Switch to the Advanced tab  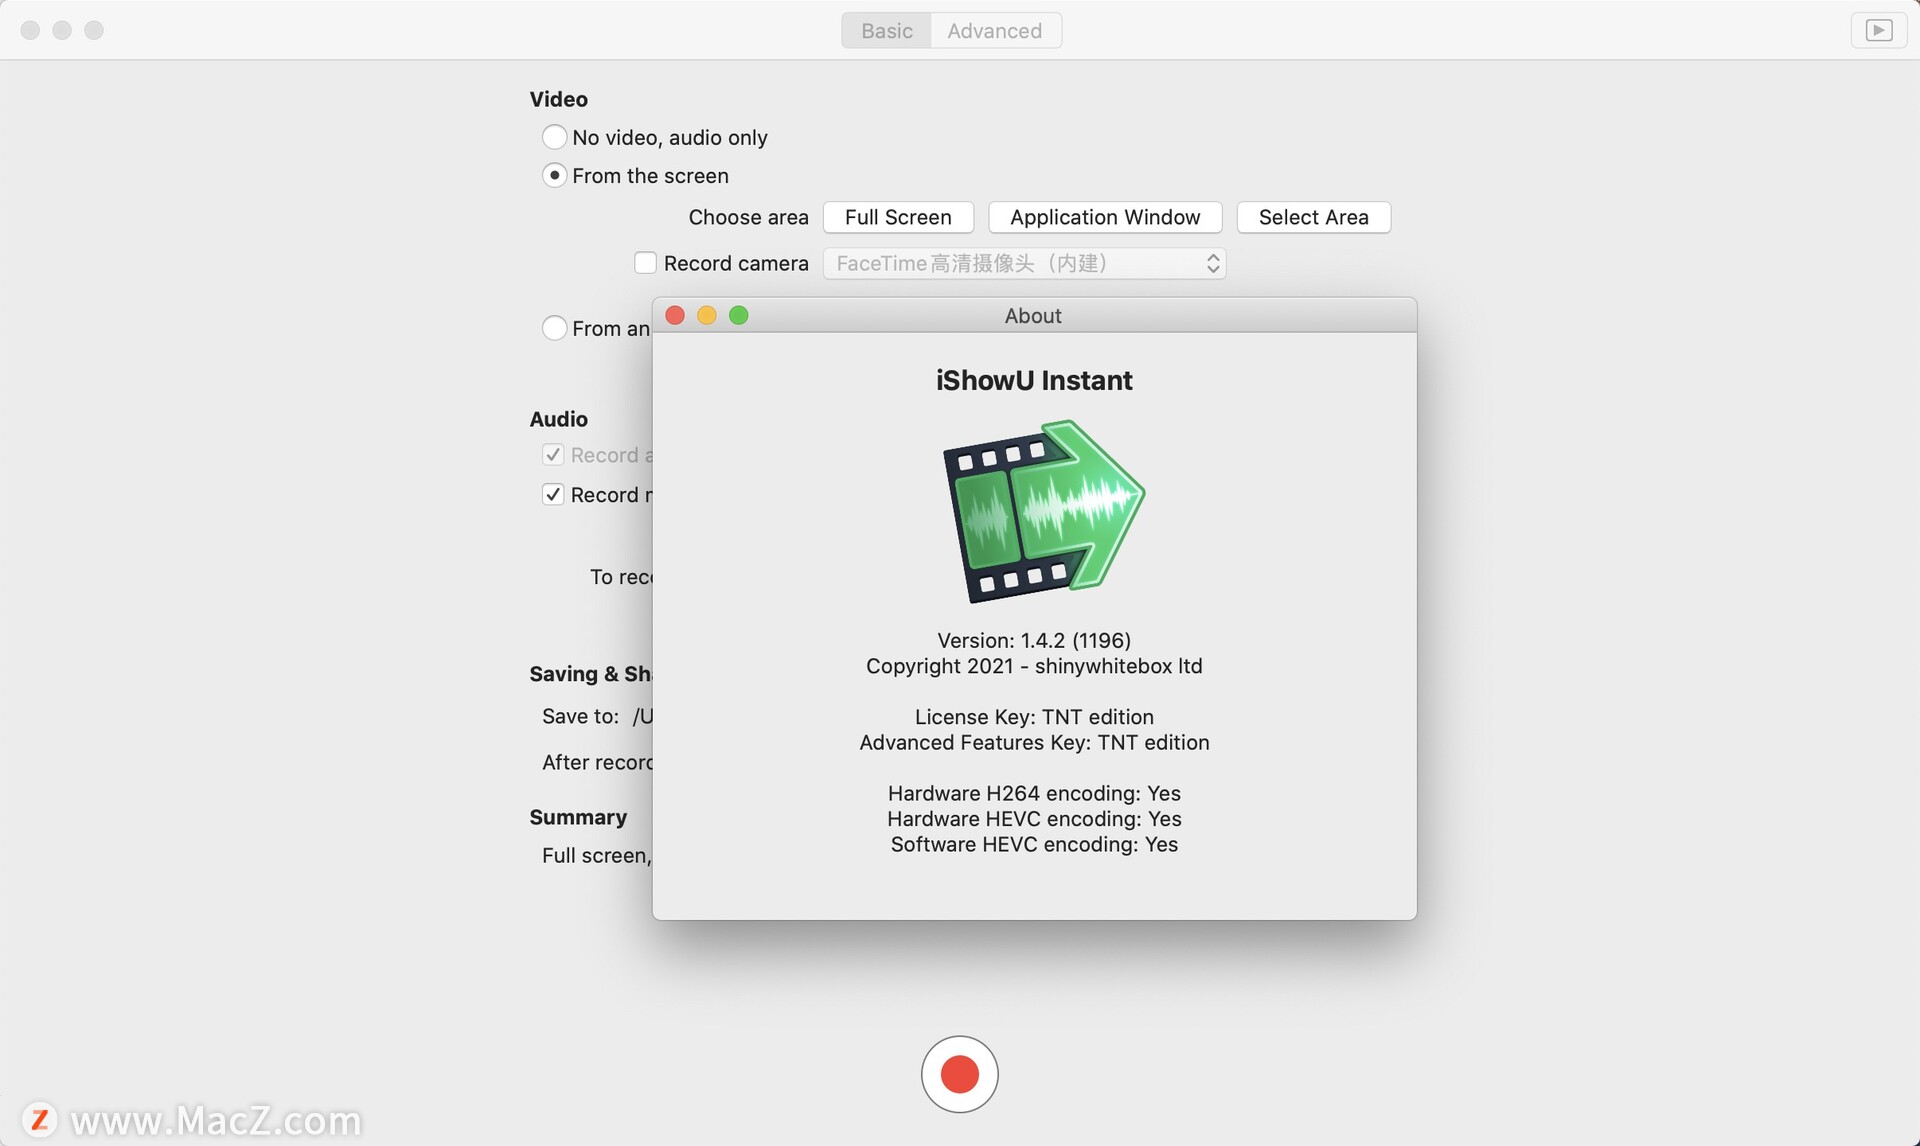[x=995, y=31]
